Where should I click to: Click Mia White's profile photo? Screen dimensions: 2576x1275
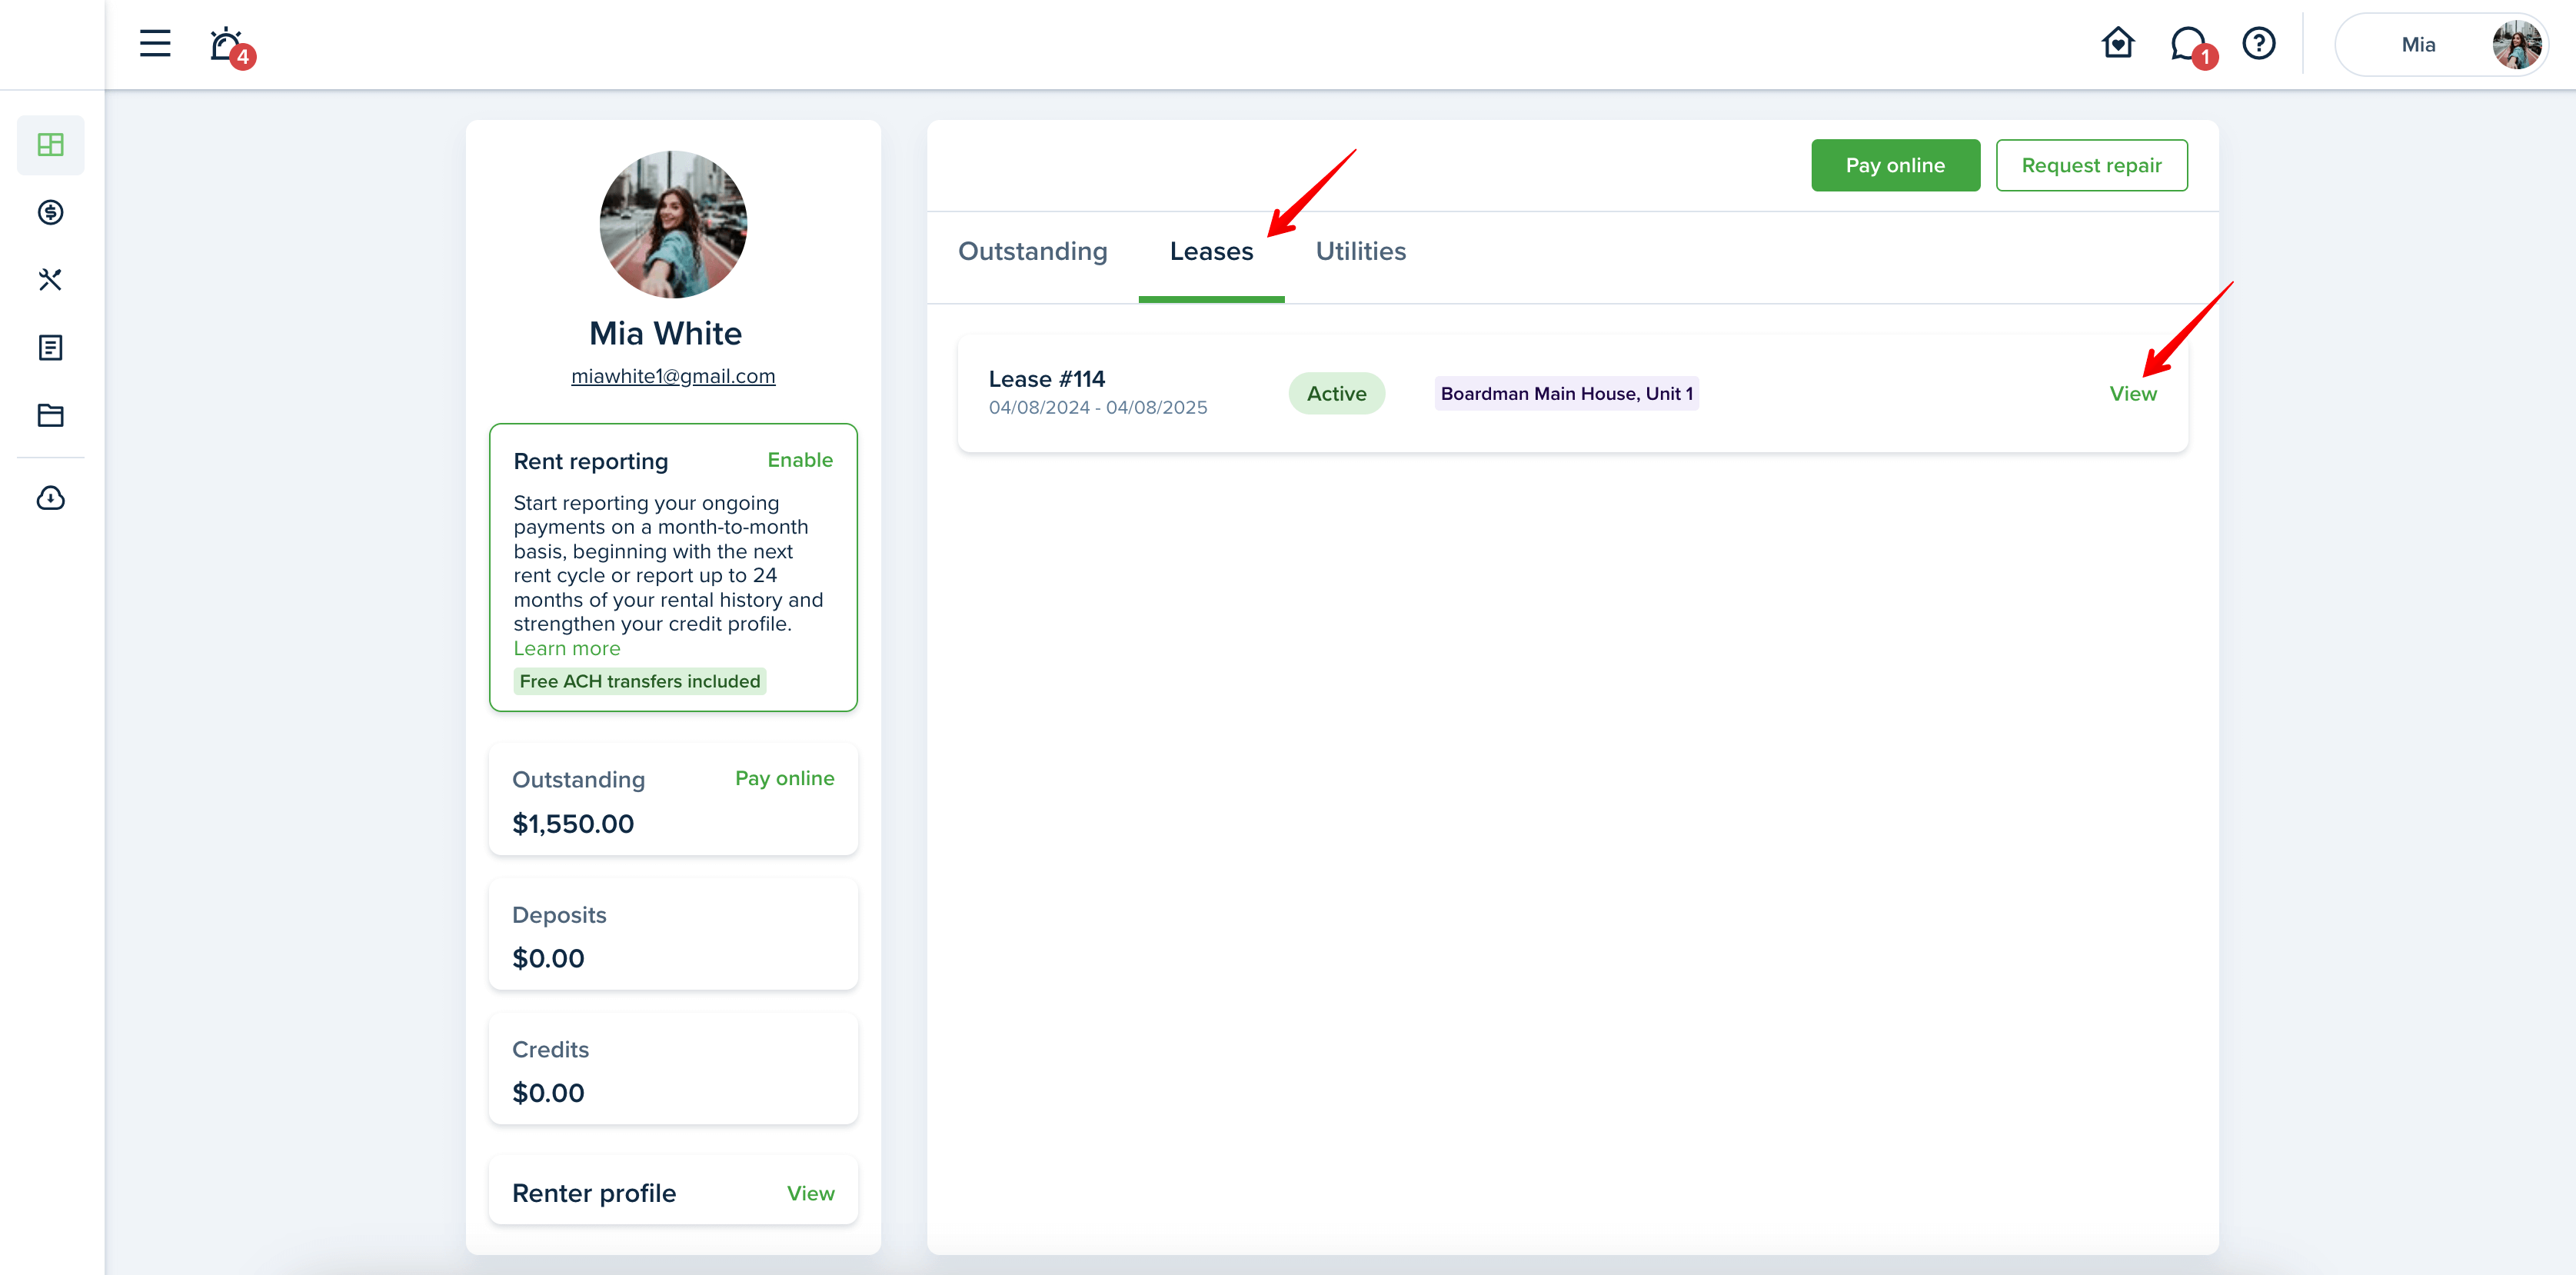click(673, 224)
